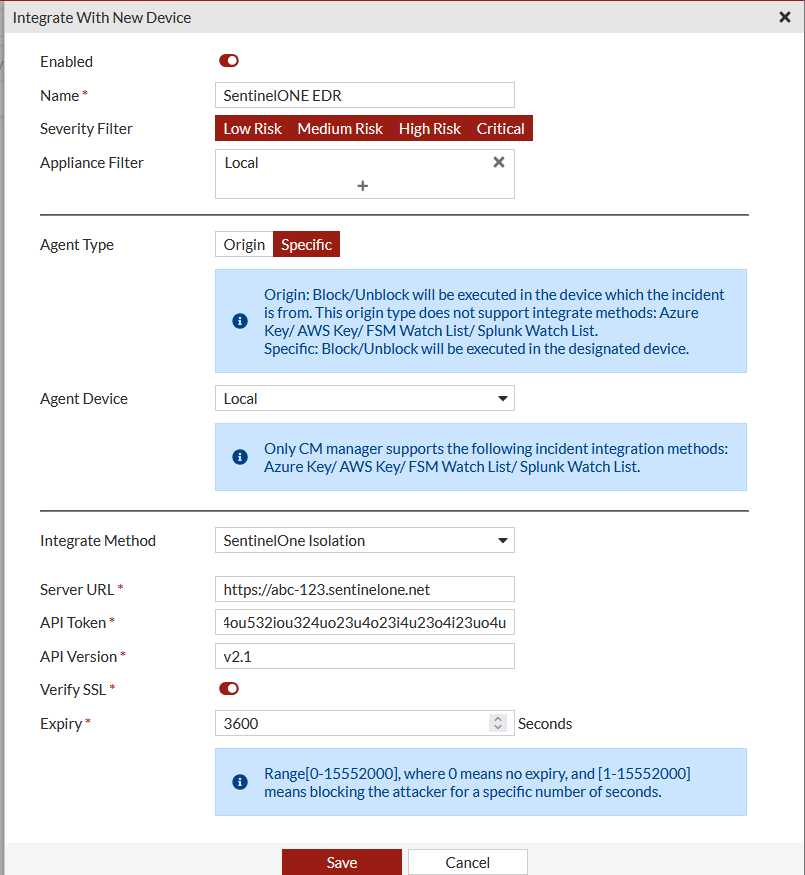Click the Only CM manager note text
Viewport: 805px width, 875px height.
496,458
